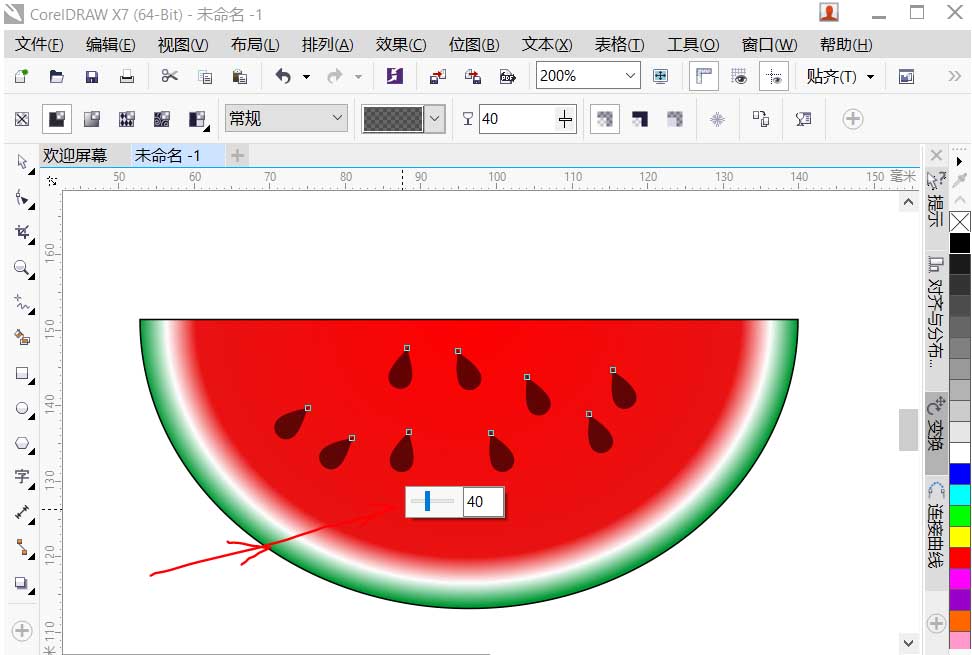Select the Freehand drawing tool
This screenshot has width=972, height=655.
(22, 303)
